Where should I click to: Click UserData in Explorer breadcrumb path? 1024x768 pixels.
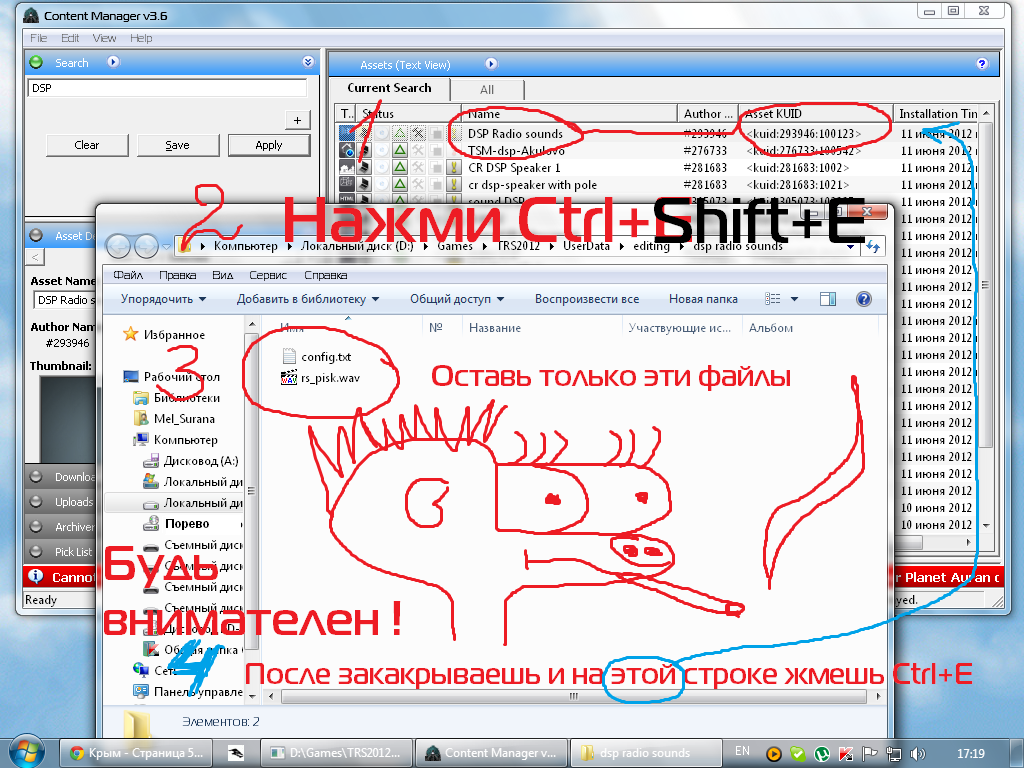tap(586, 246)
